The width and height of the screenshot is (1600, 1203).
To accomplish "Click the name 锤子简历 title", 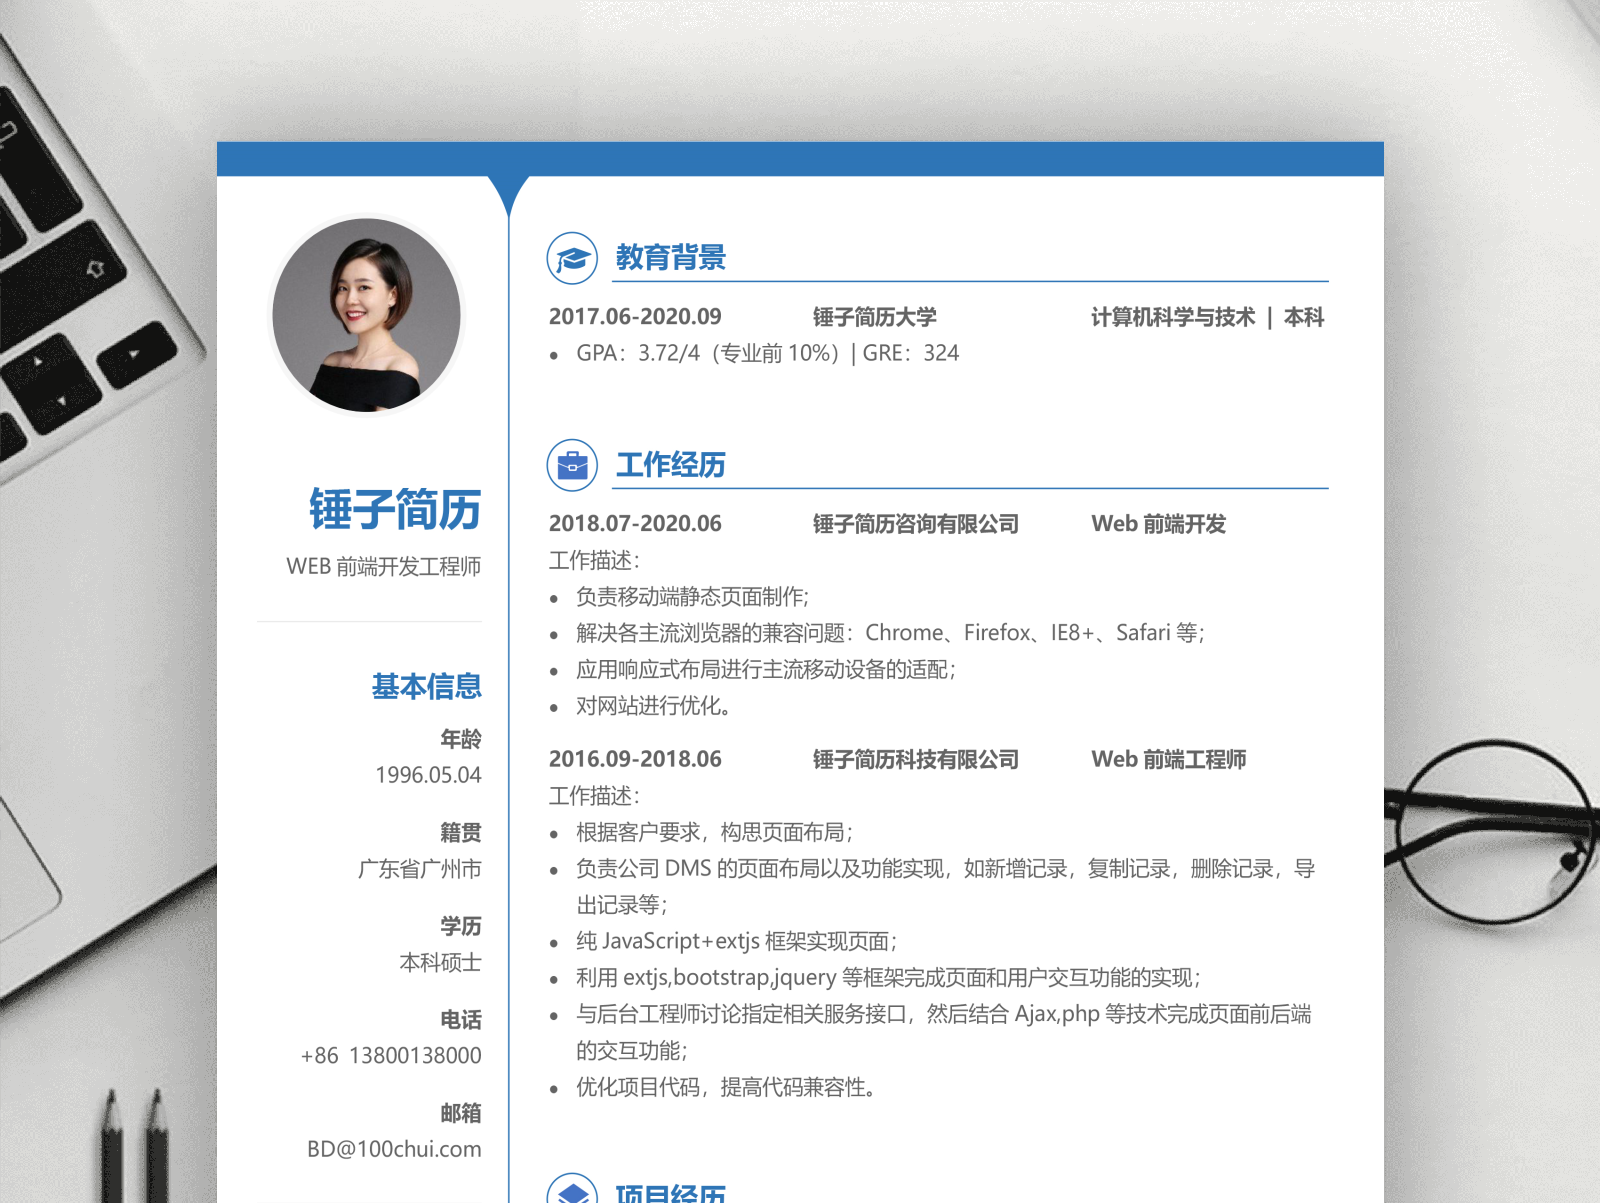I will [x=395, y=509].
